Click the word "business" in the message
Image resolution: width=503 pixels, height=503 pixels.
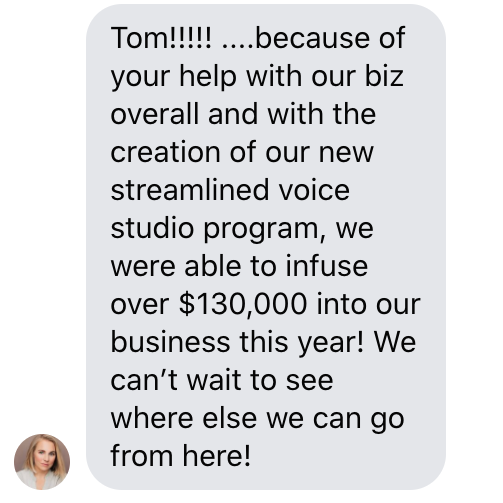point(170,342)
